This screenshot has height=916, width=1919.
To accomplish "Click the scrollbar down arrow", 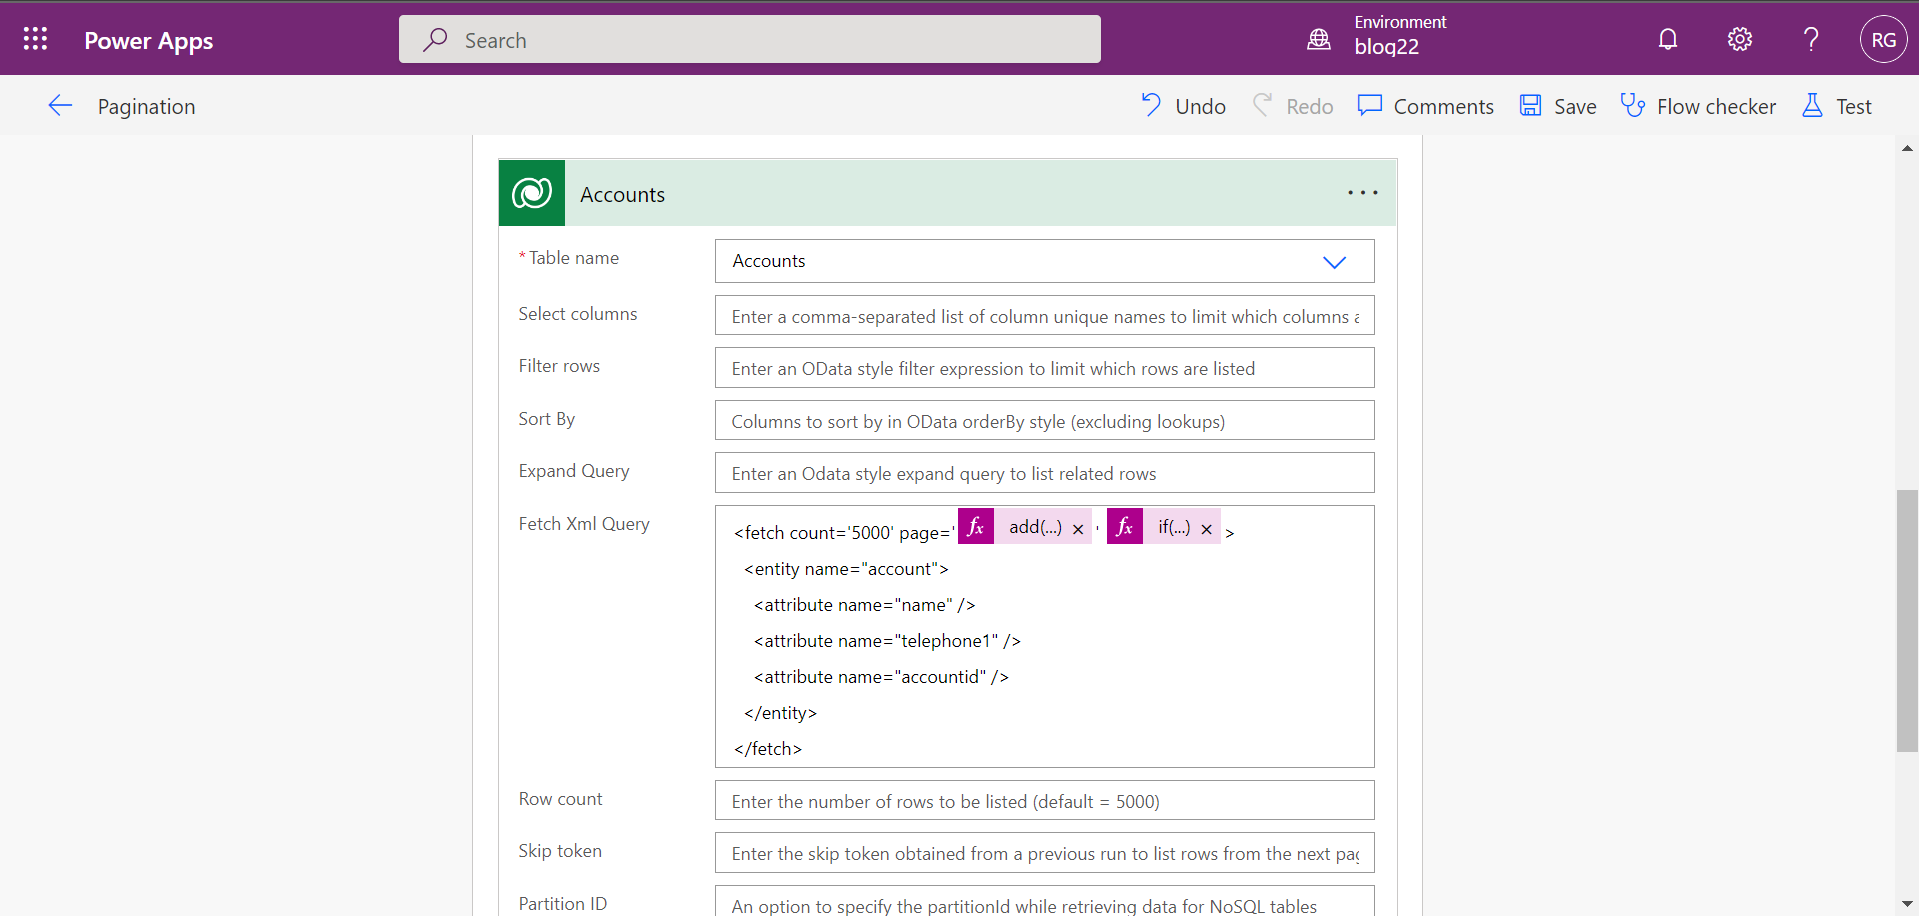I will point(1906,904).
